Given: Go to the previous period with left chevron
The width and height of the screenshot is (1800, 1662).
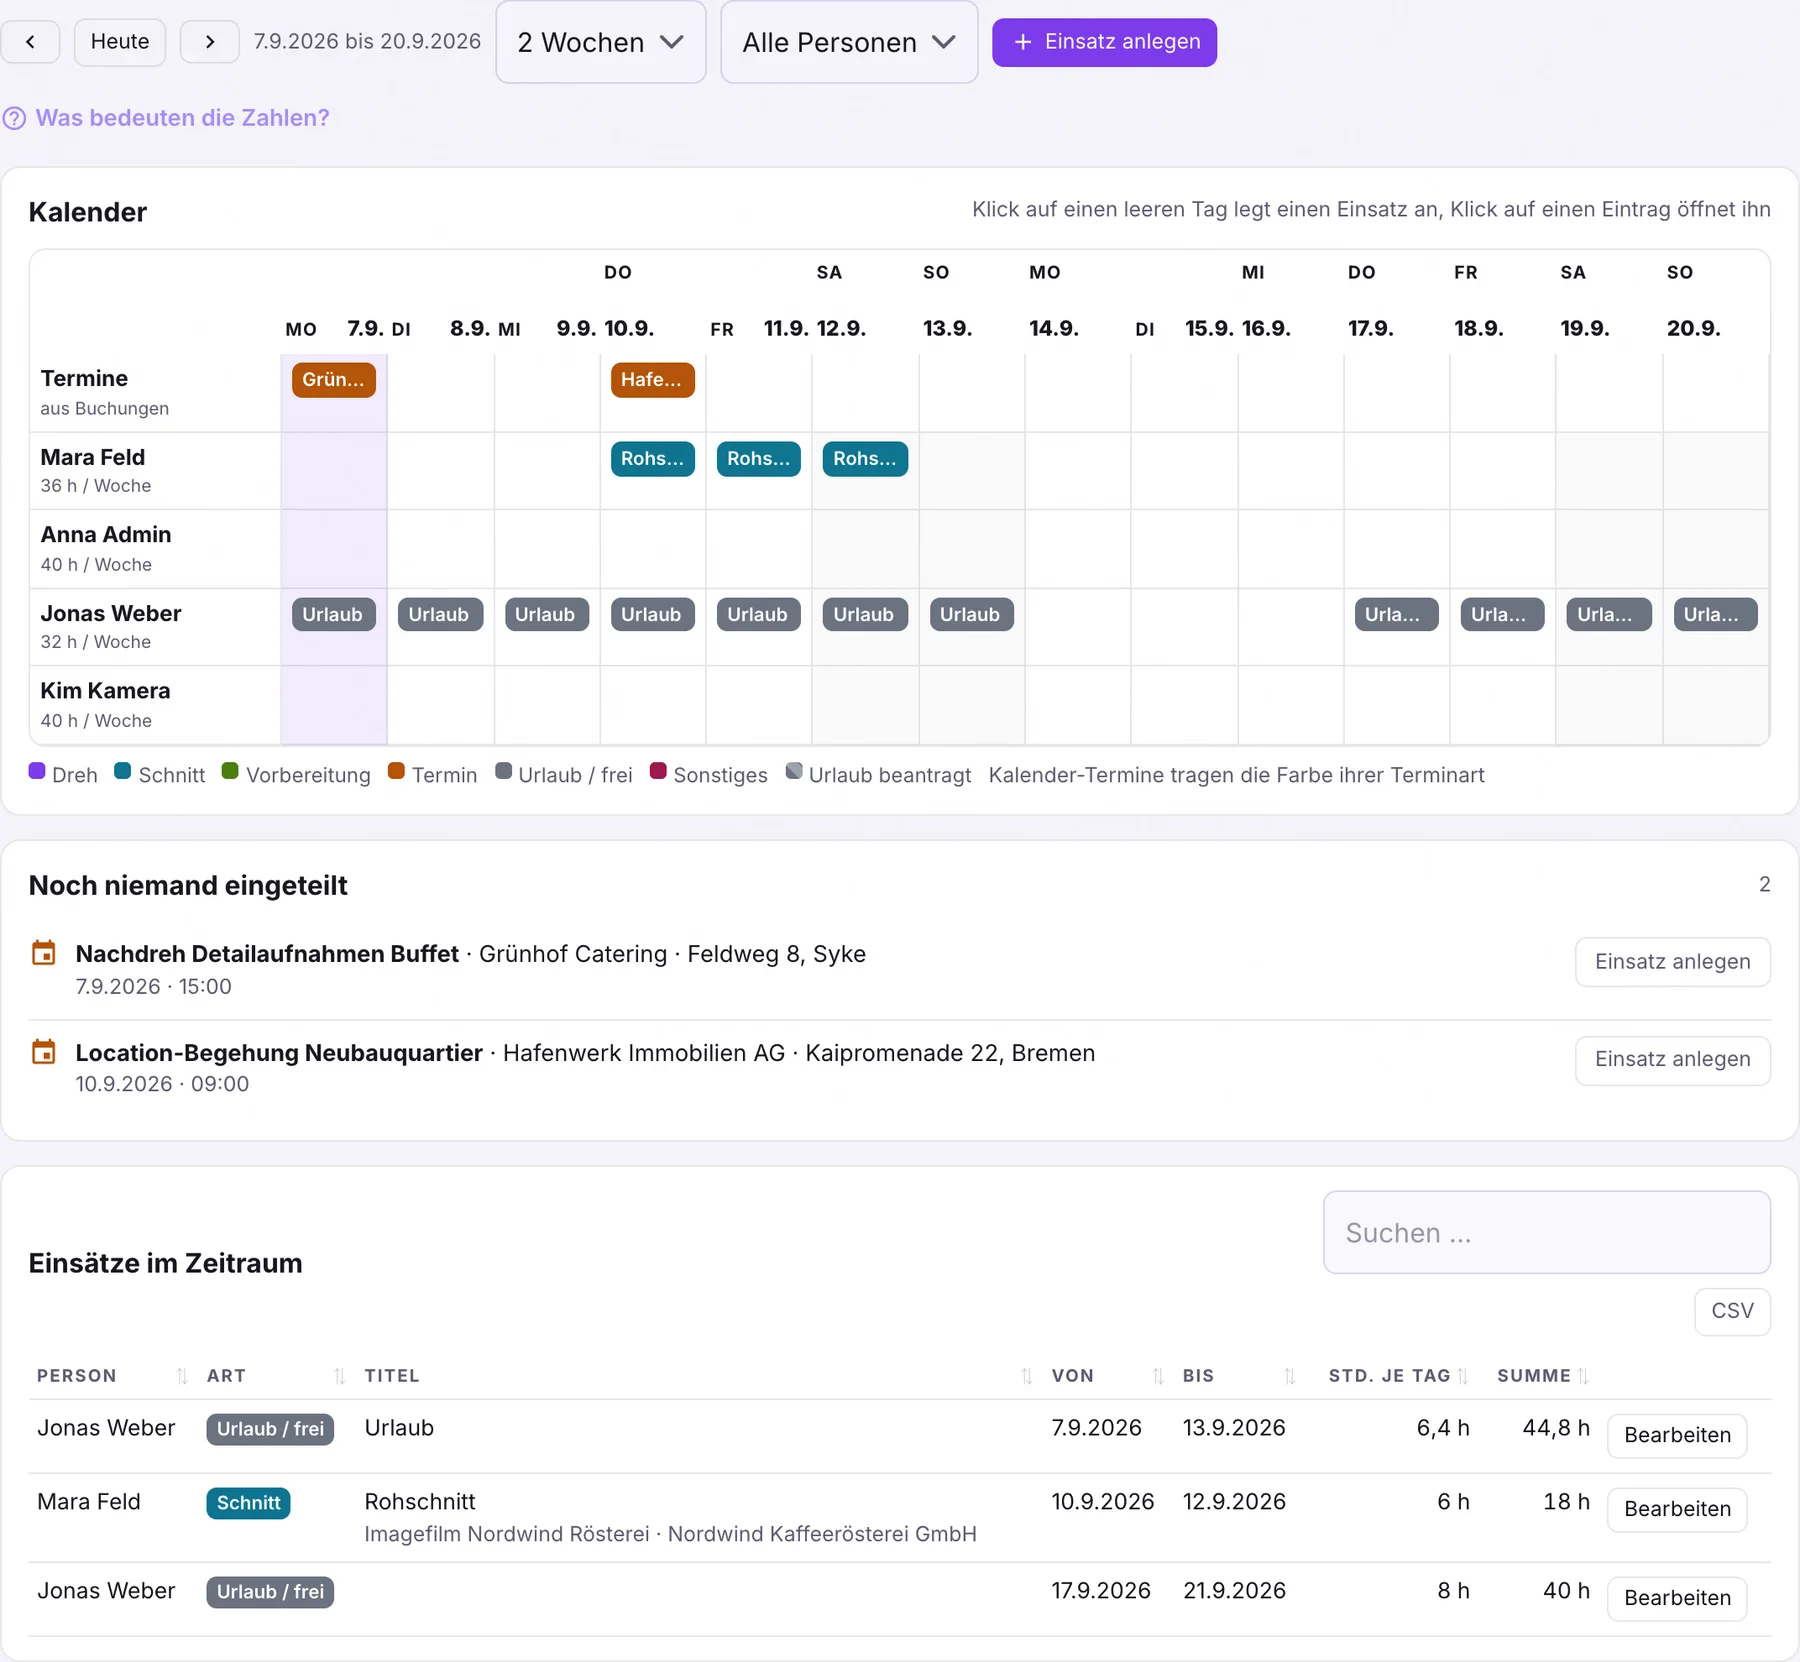Looking at the screenshot, I should 30,42.
